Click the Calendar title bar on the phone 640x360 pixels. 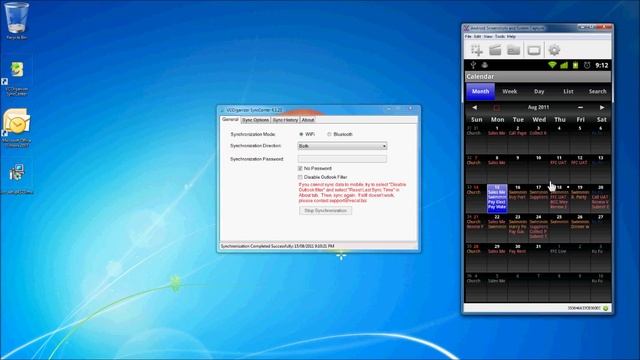click(538, 77)
